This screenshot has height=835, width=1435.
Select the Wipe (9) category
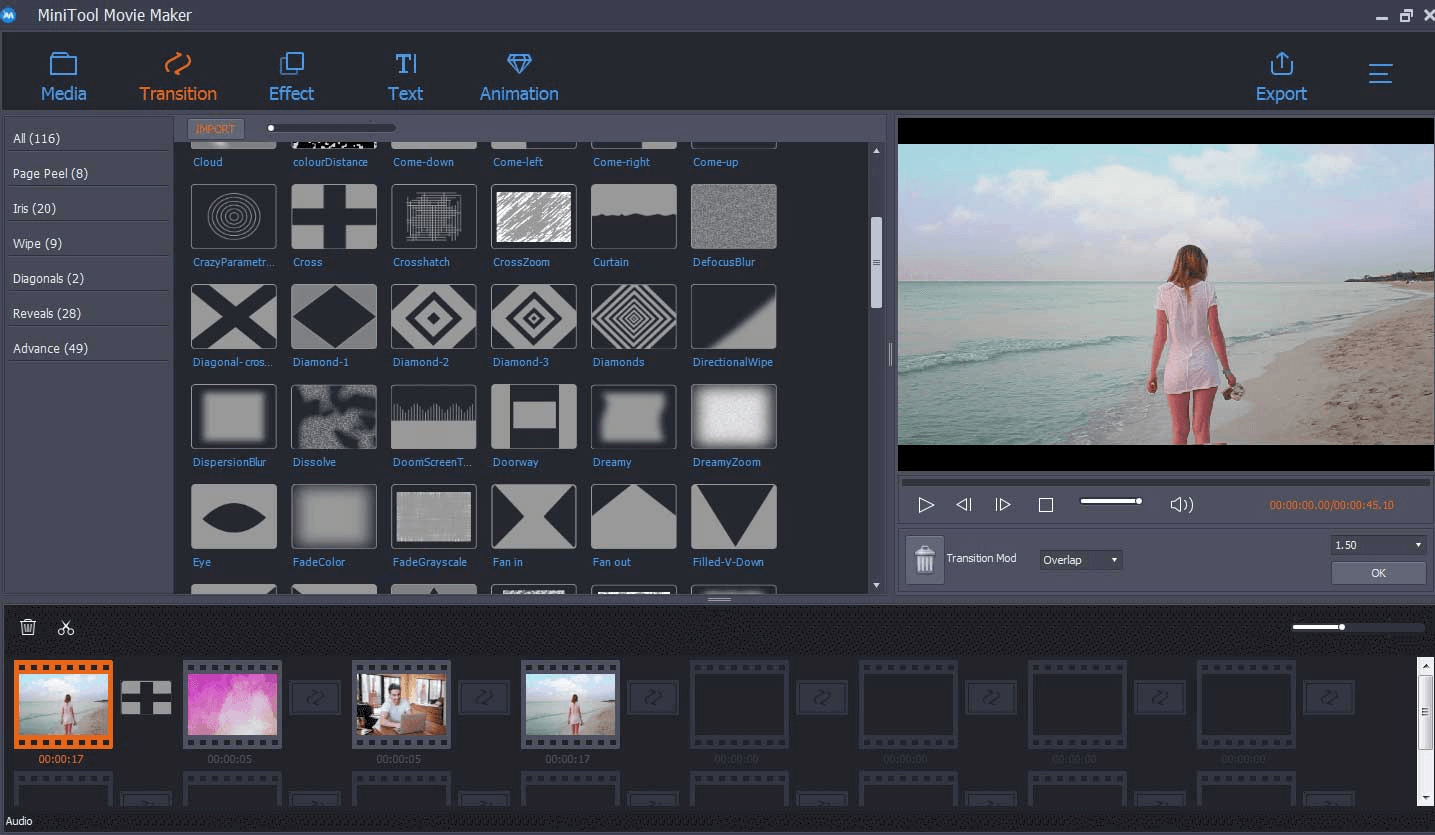[x=37, y=243]
